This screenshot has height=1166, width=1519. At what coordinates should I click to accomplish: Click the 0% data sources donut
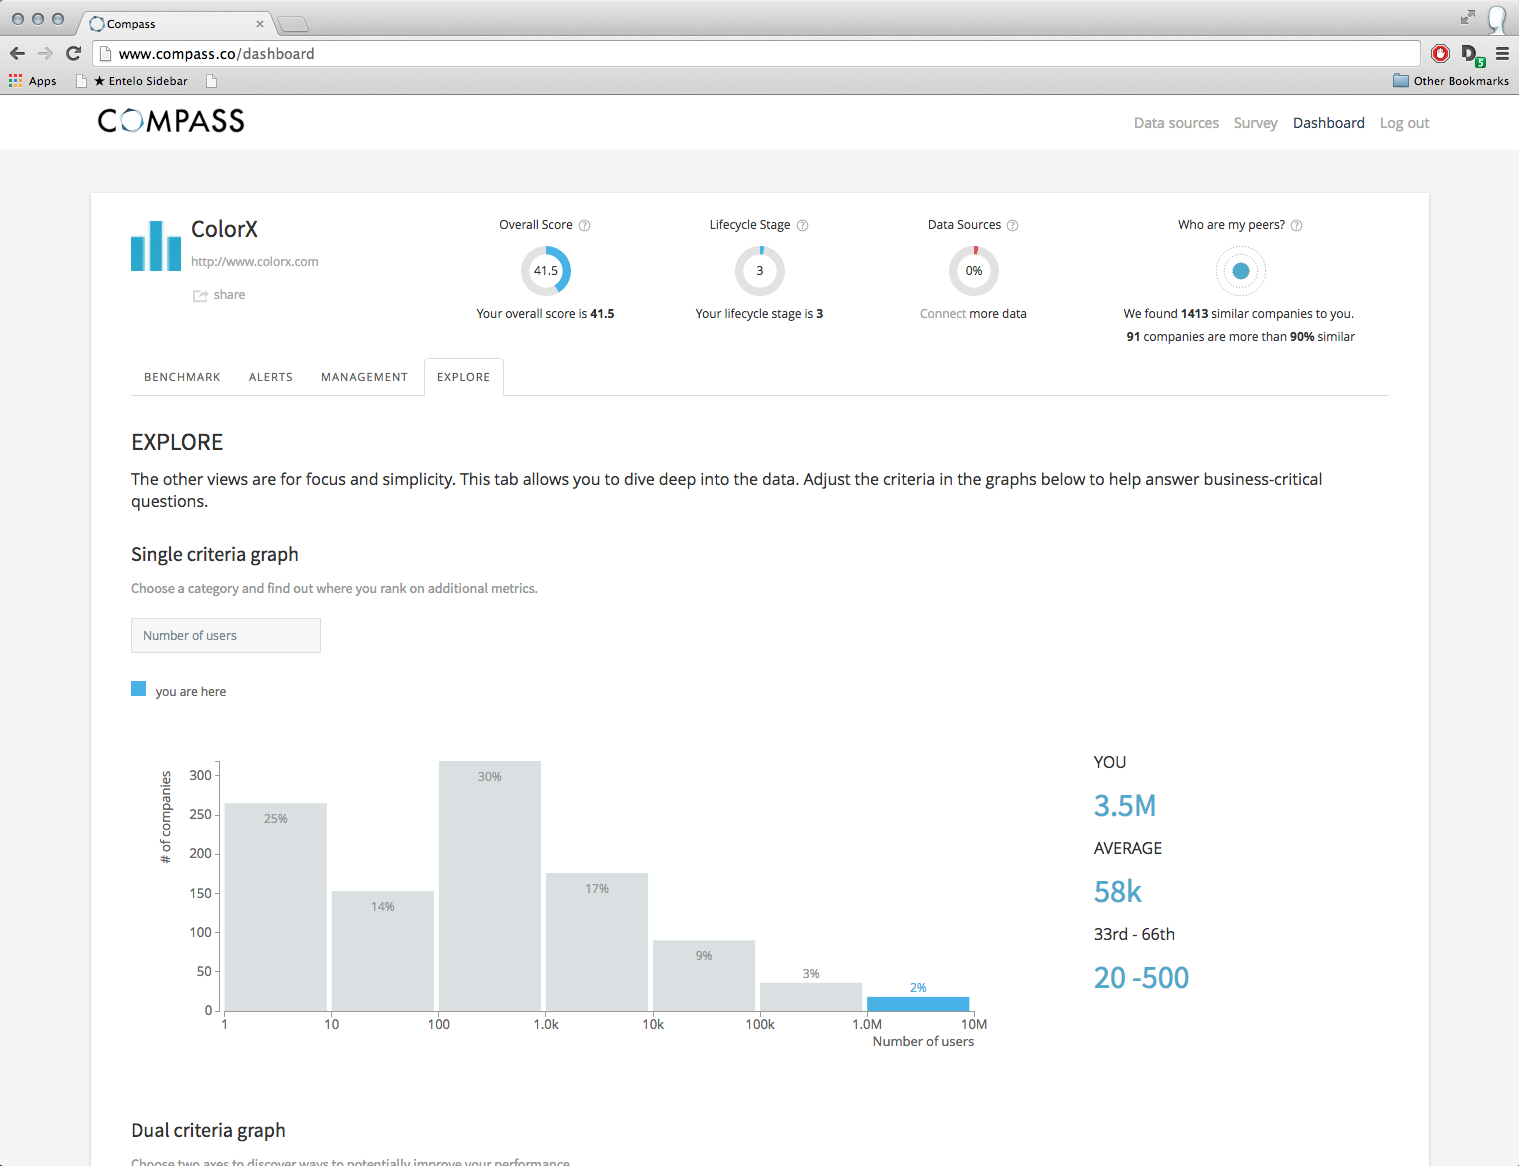(x=974, y=271)
